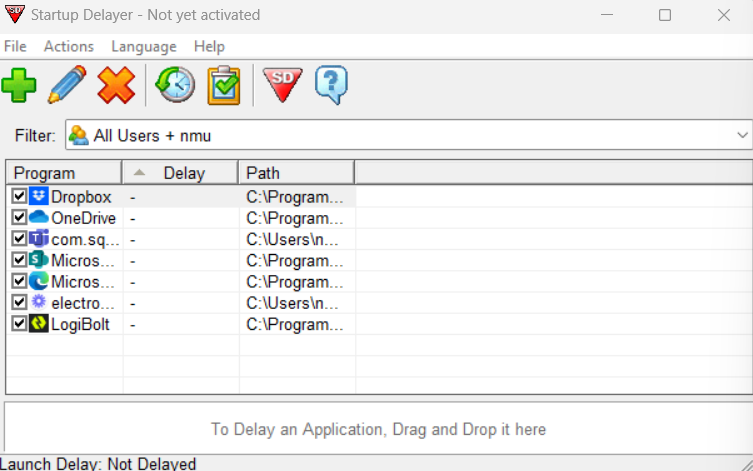Click the Dropbox program icon

click(x=38, y=196)
